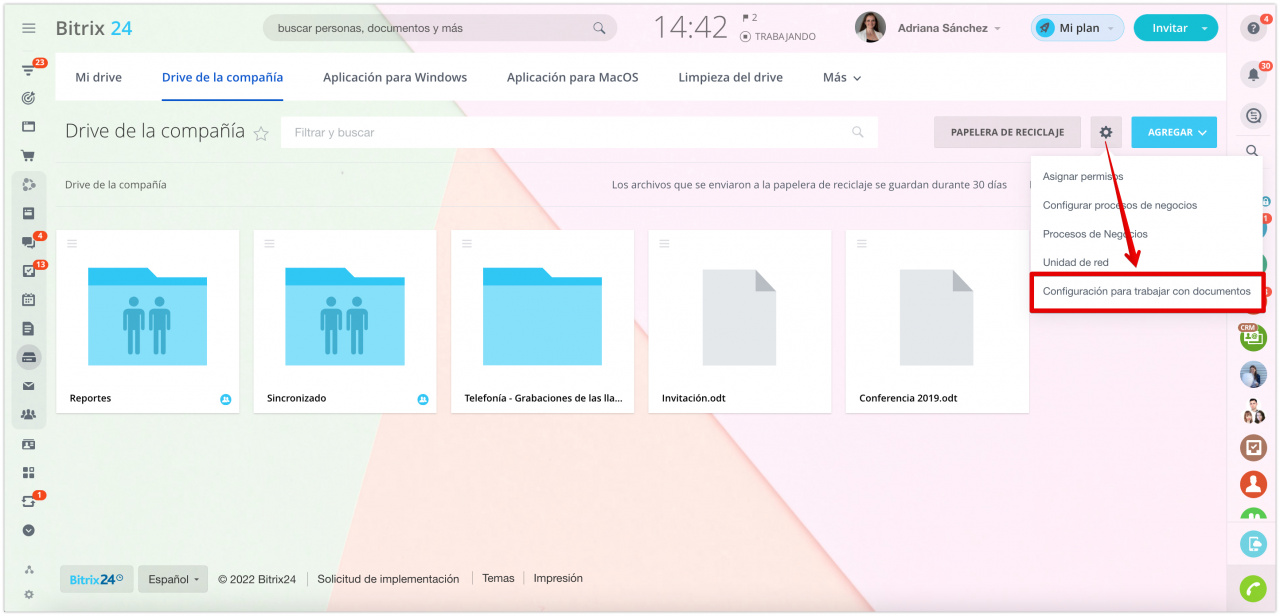Focus the top search personas field
This screenshot has width=1280, height=616.
click(440, 28)
